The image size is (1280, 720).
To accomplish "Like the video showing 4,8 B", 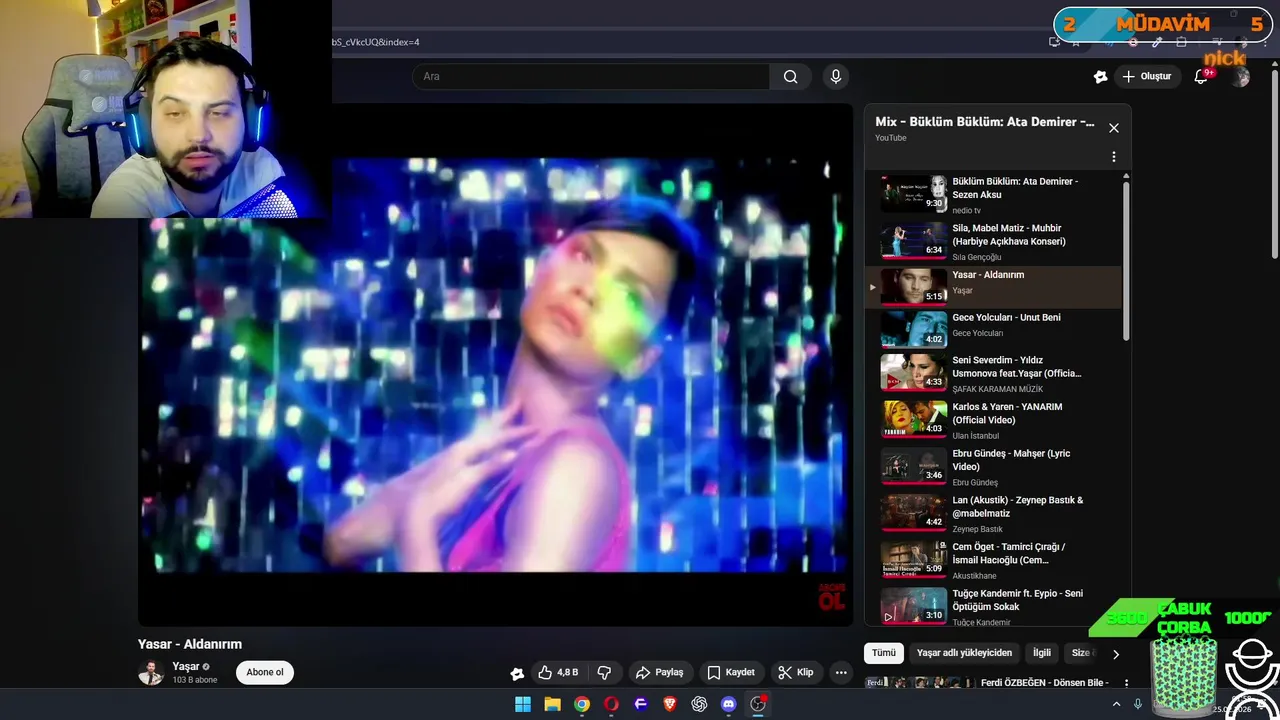I will 558,673.
